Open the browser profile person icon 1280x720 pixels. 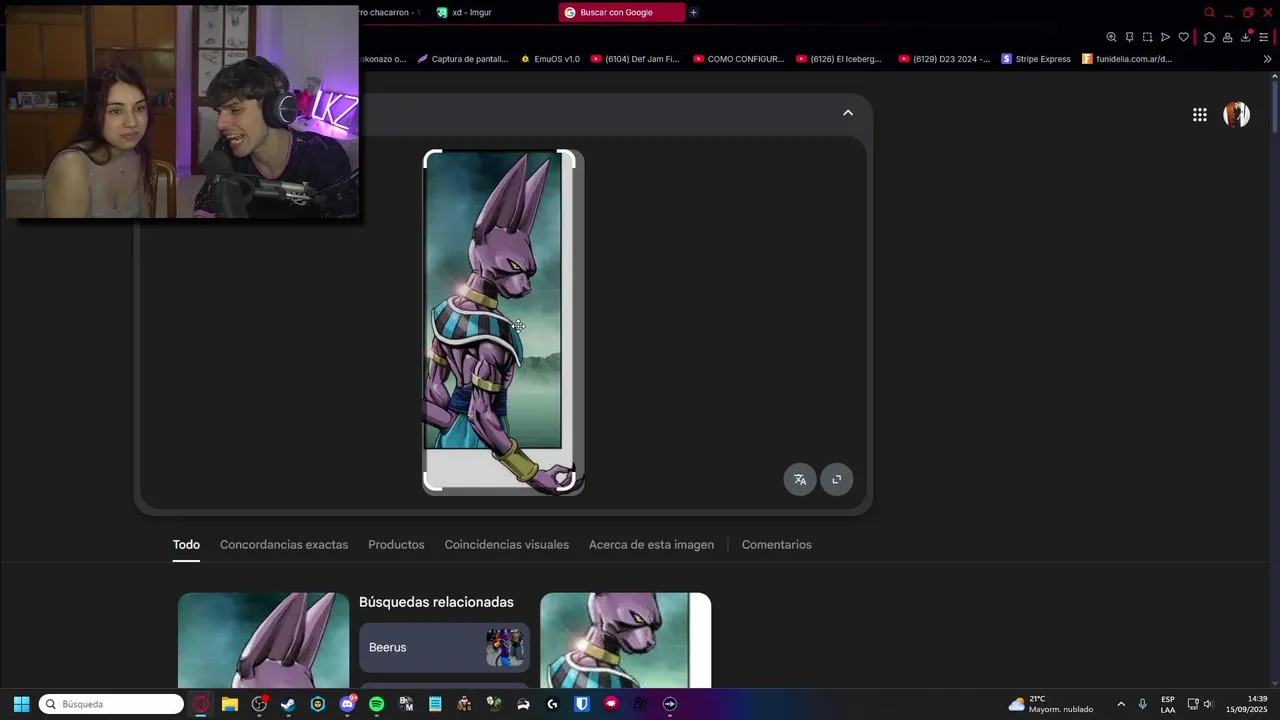pyautogui.click(x=1227, y=37)
